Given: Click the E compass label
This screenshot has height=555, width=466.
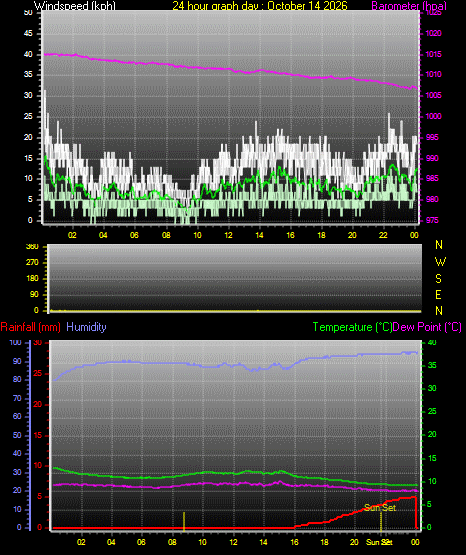Looking at the screenshot, I should coord(438,294).
